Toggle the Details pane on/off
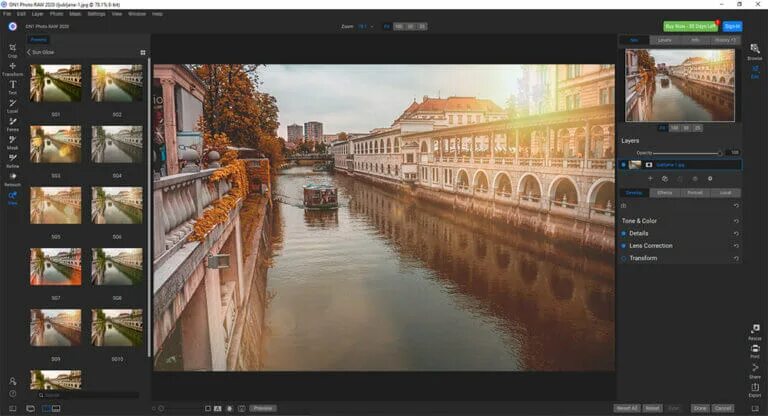Viewport: 768px width, 416px height. tap(624, 234)
